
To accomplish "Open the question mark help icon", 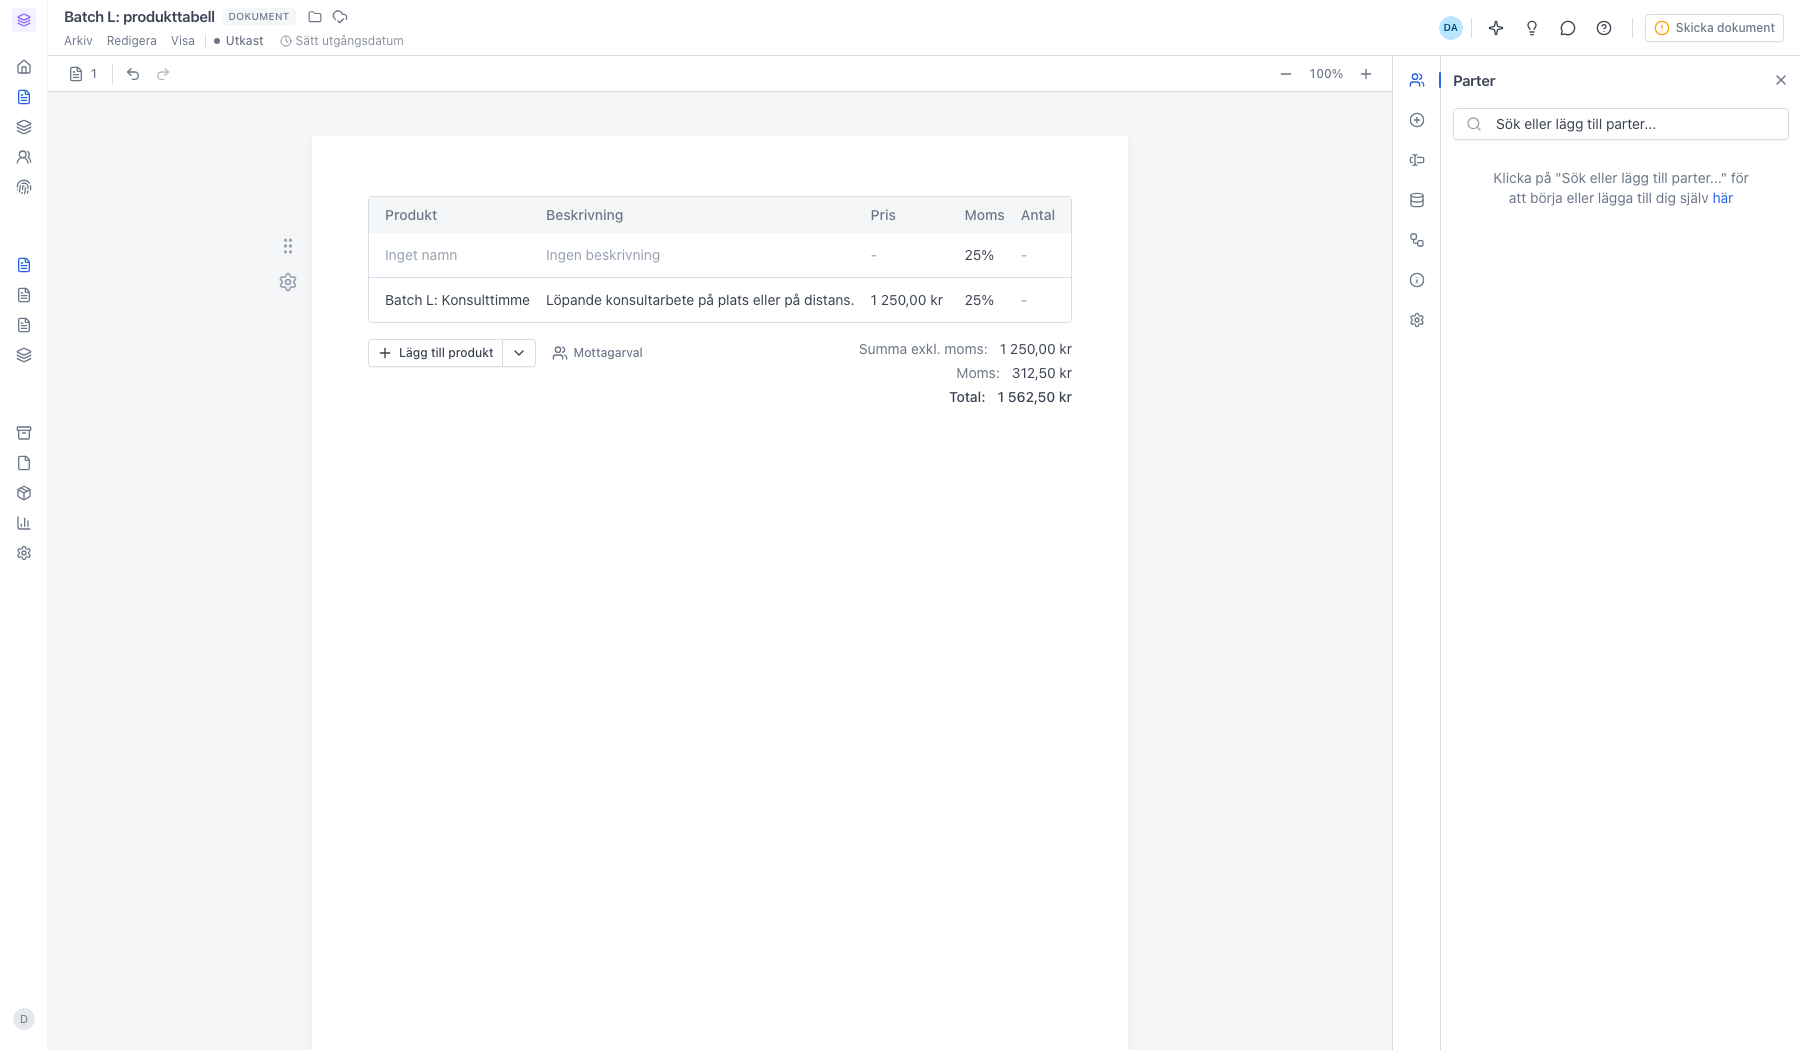I will [1604, 28].
